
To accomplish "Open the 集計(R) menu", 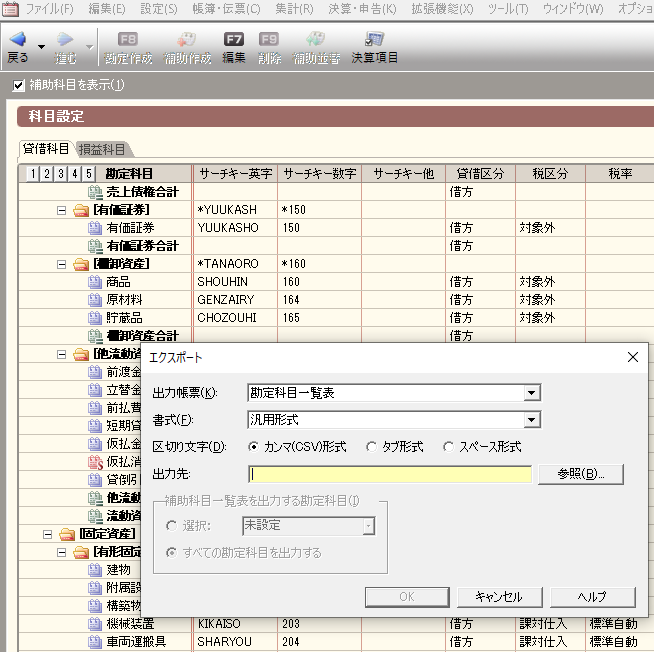I will 294,8.
